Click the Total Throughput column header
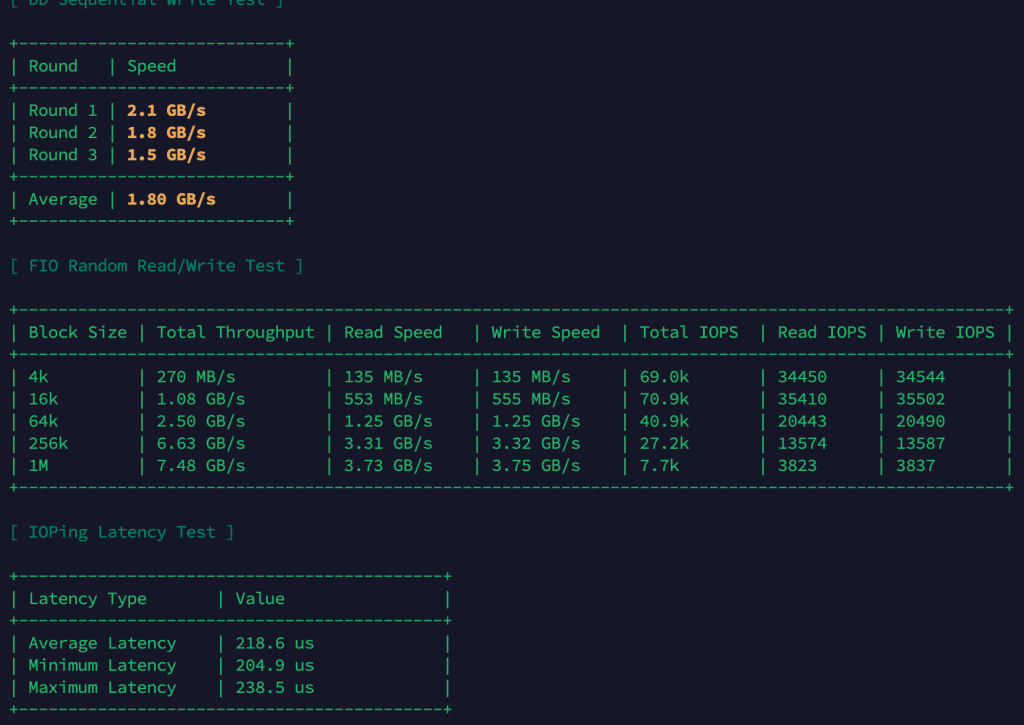This screenshot has height=725, width=1024. pyautogui.click(x=235, y=332)
